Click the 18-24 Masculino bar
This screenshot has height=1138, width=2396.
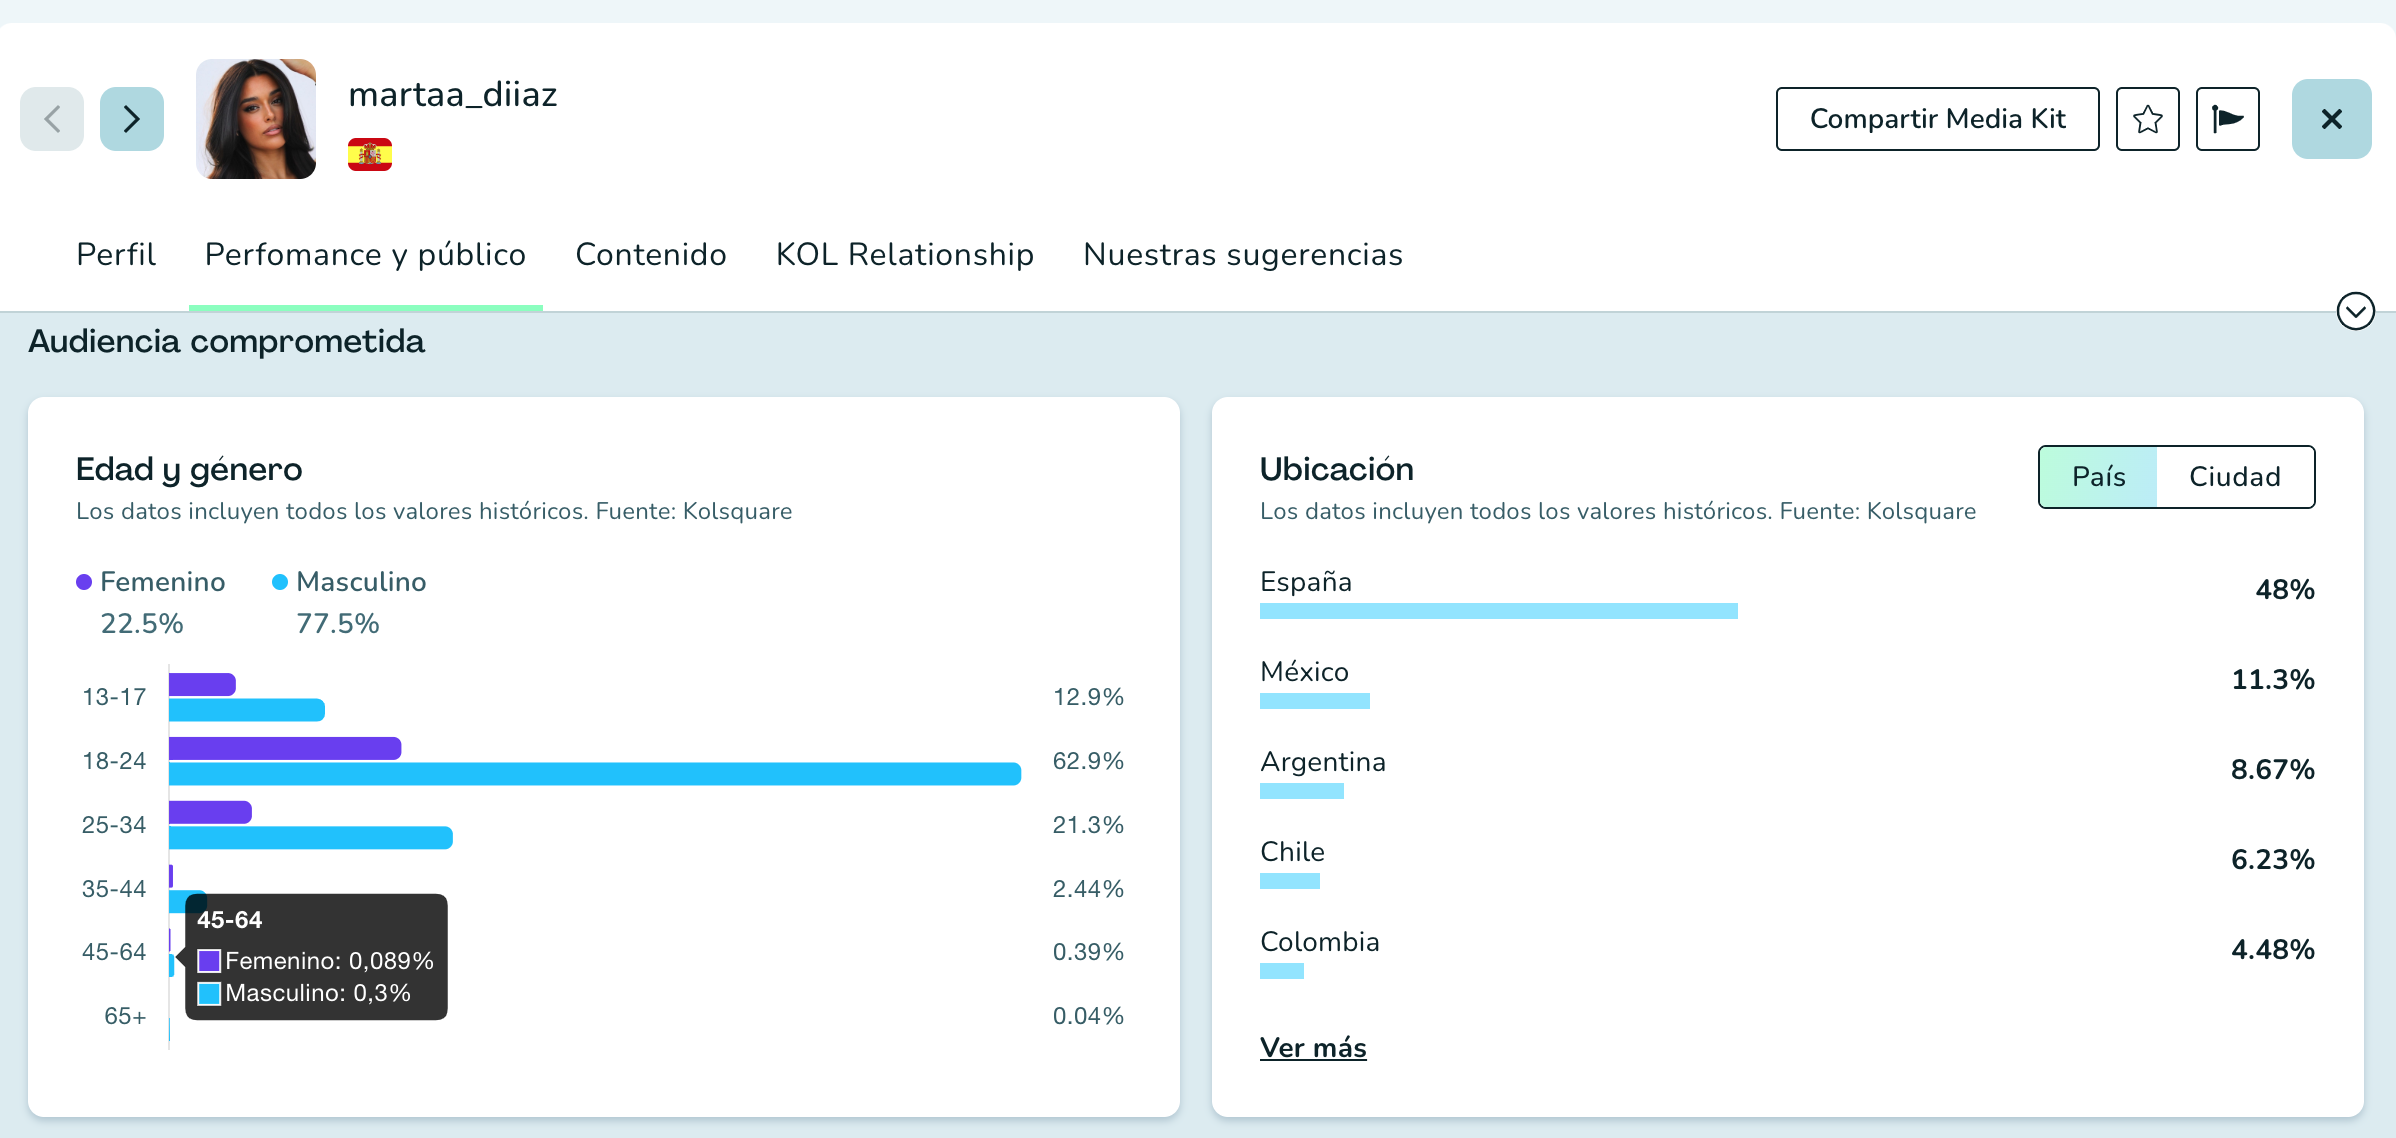pos(595,774)
